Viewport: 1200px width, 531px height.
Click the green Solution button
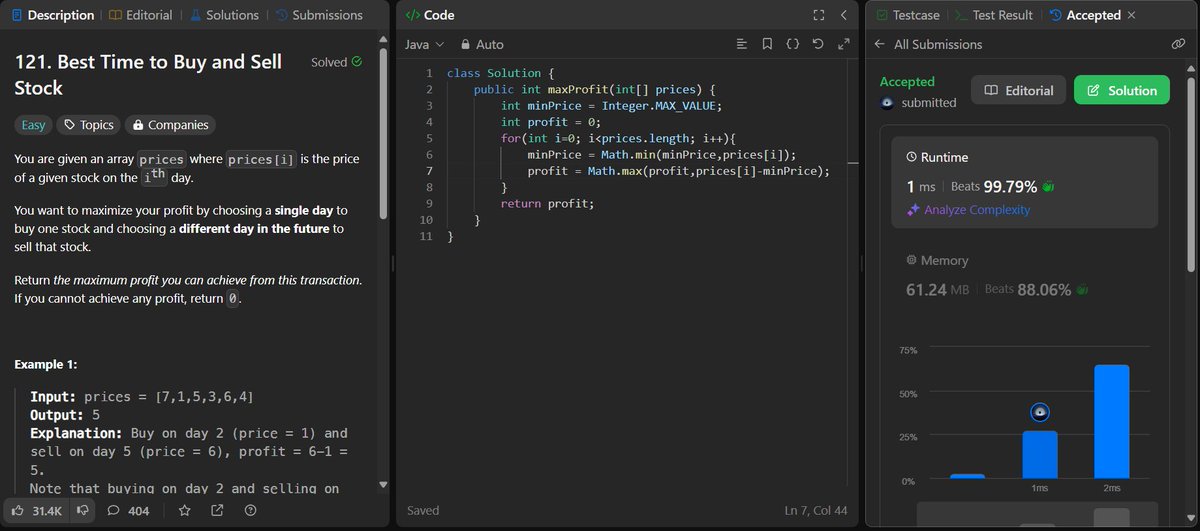(x=1122, y=90)
